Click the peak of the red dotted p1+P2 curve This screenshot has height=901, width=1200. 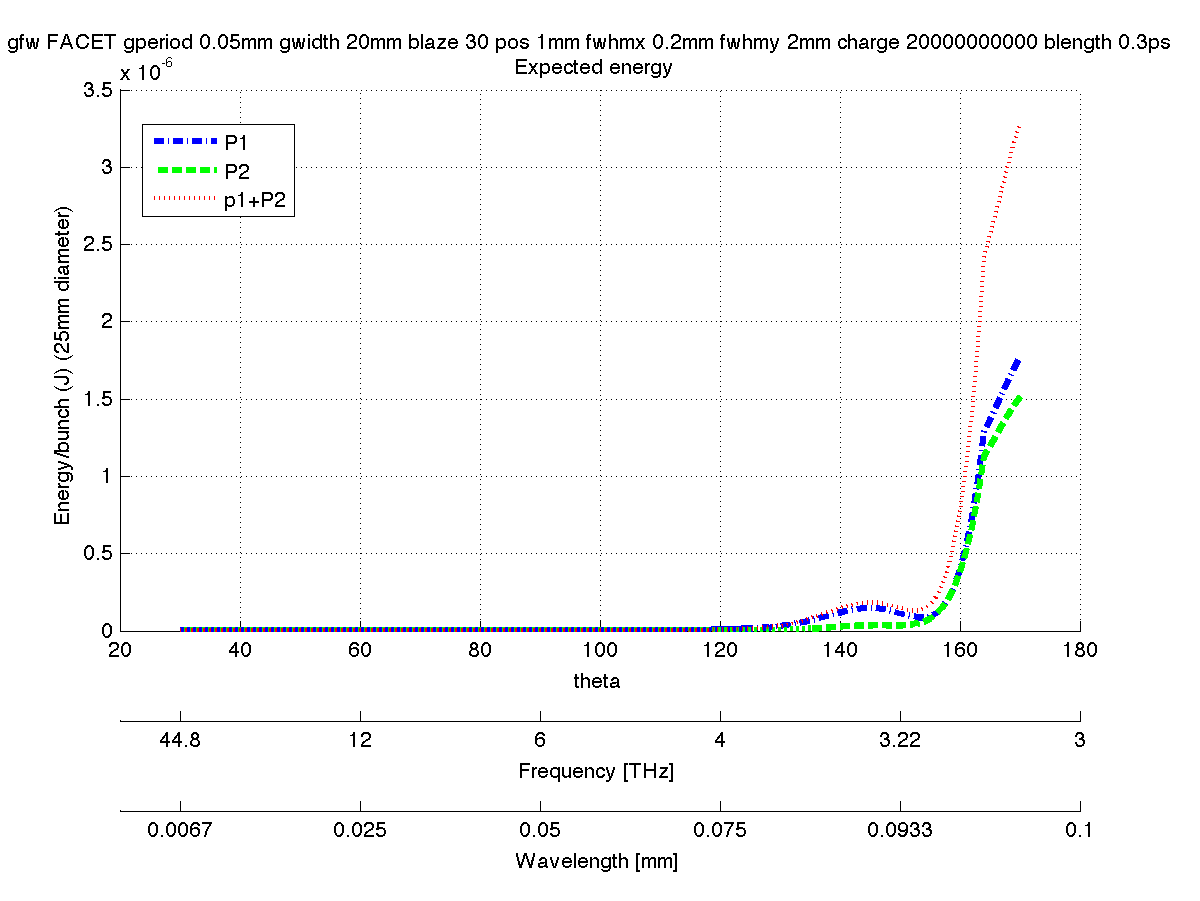pyautogui.click(x=1019, y=126)
